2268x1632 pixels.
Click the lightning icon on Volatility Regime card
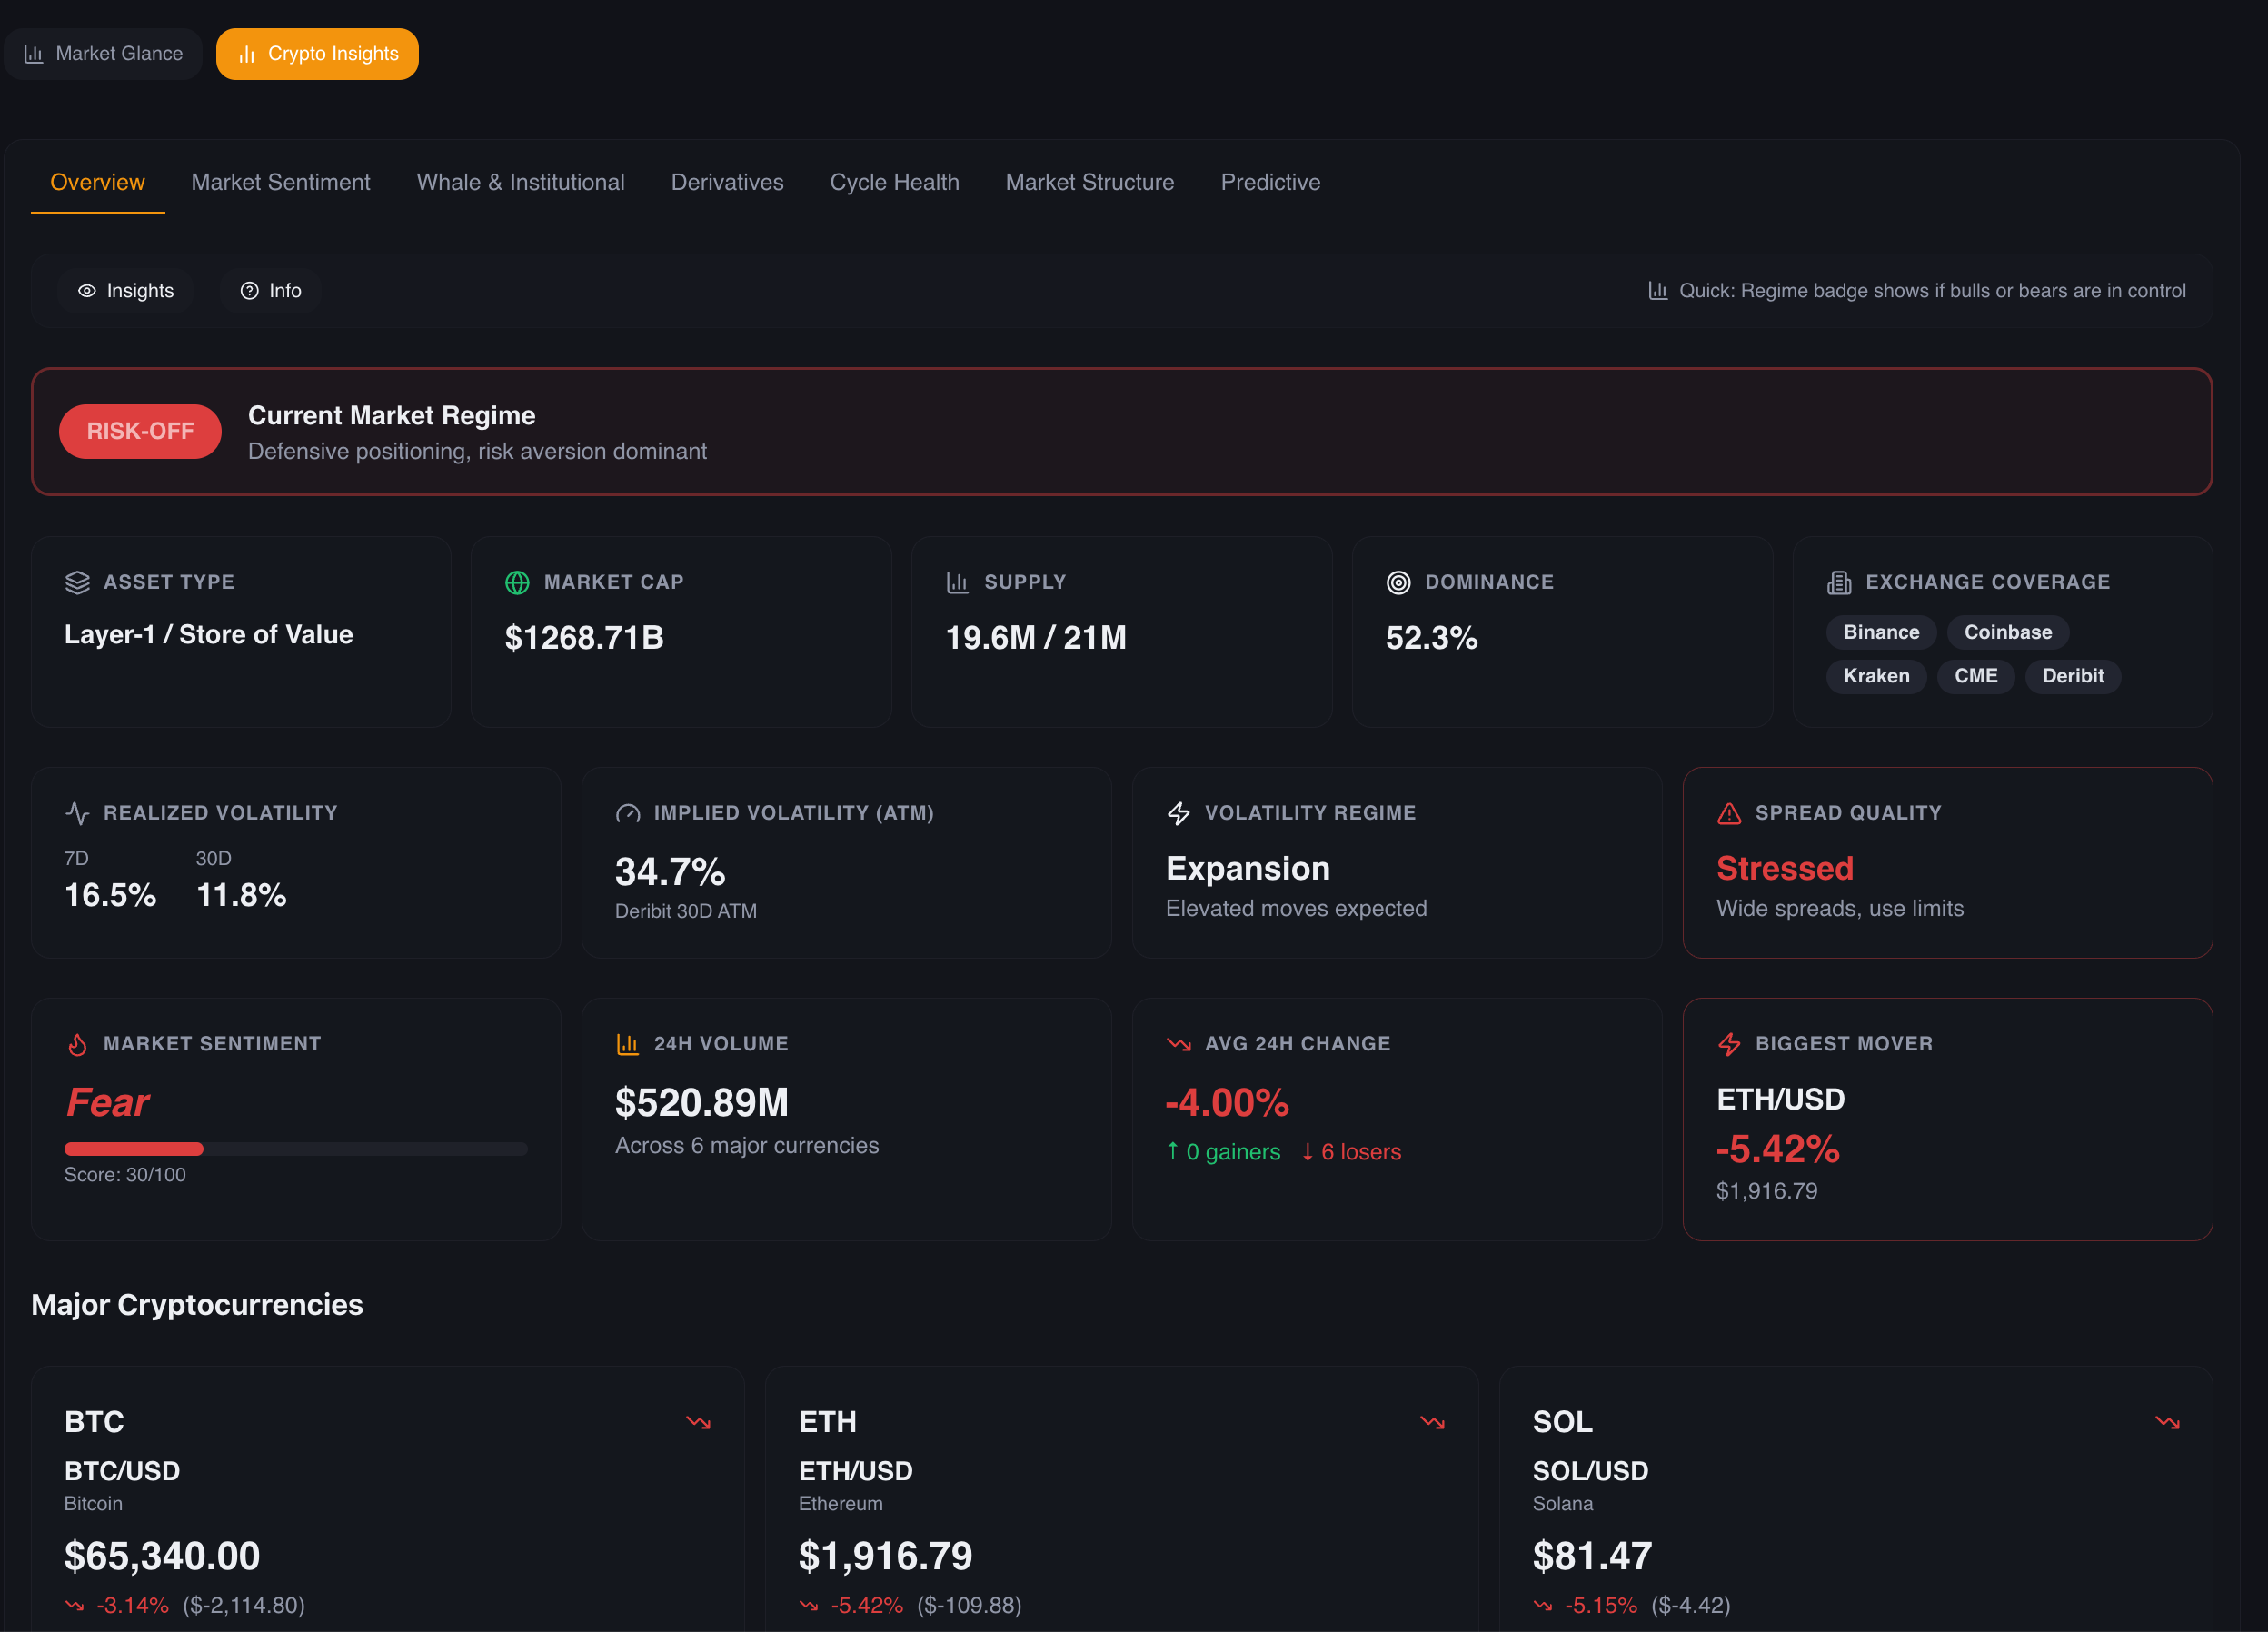tap(1180, 812)
